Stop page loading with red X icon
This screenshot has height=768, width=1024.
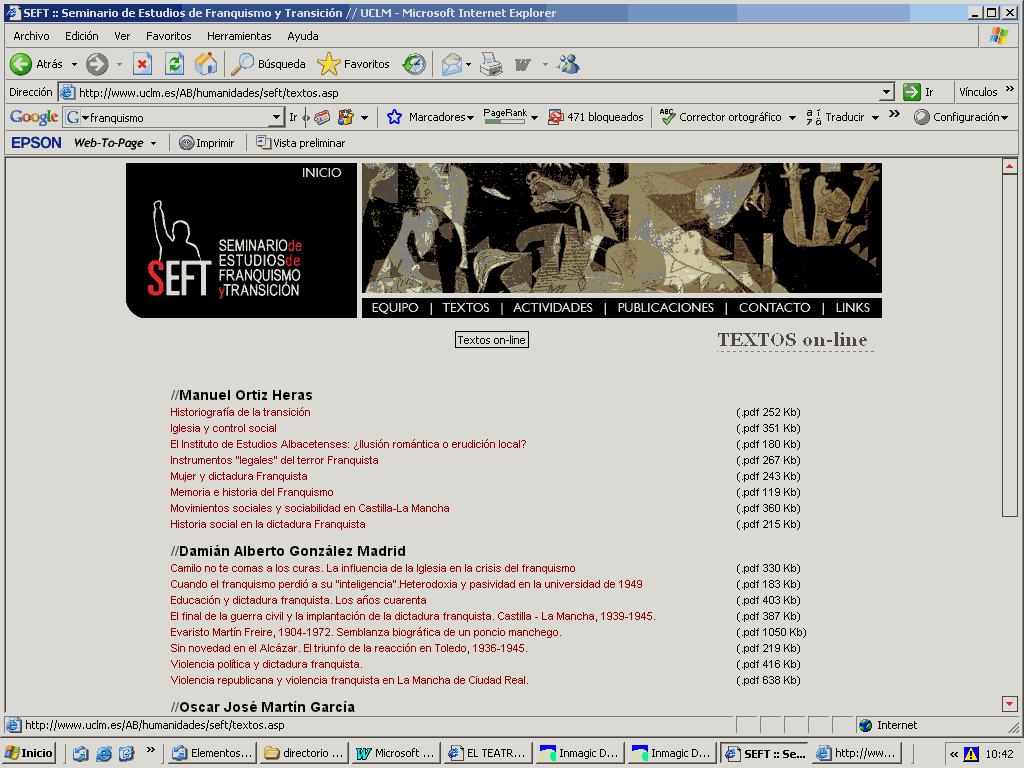[x=142, y=64]
